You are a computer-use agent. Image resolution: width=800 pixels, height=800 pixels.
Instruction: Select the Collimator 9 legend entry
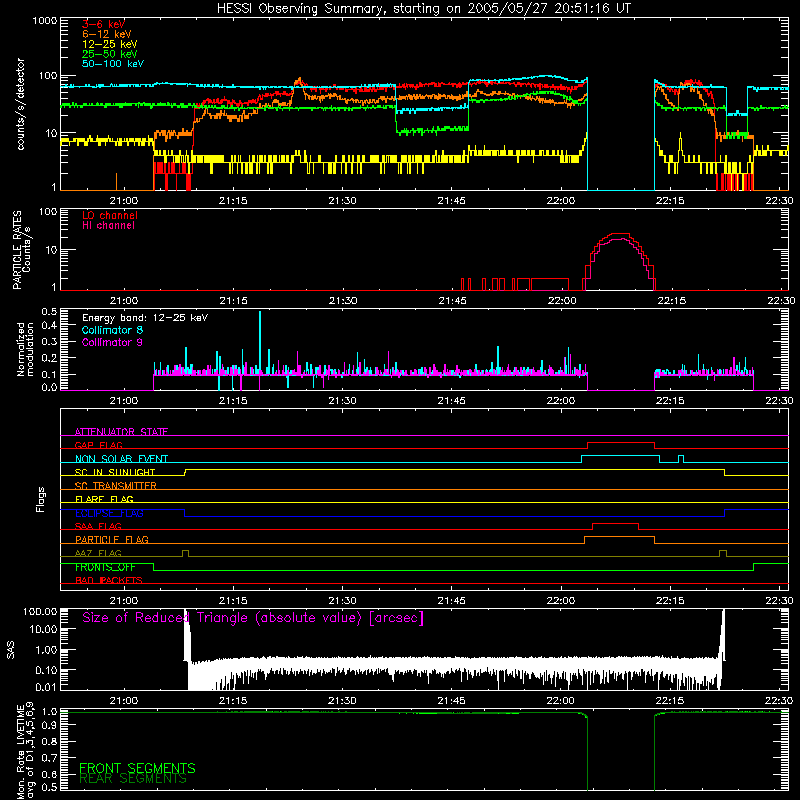pyautogui.click(x=112, y=342)
